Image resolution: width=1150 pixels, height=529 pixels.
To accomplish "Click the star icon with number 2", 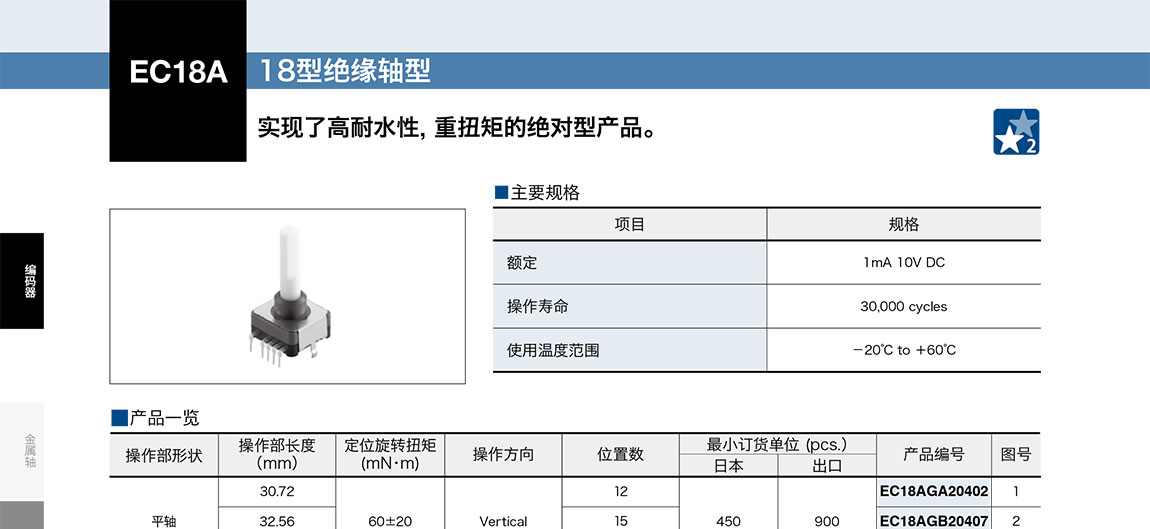I will pyautogui.click(x=1016, y=132).
